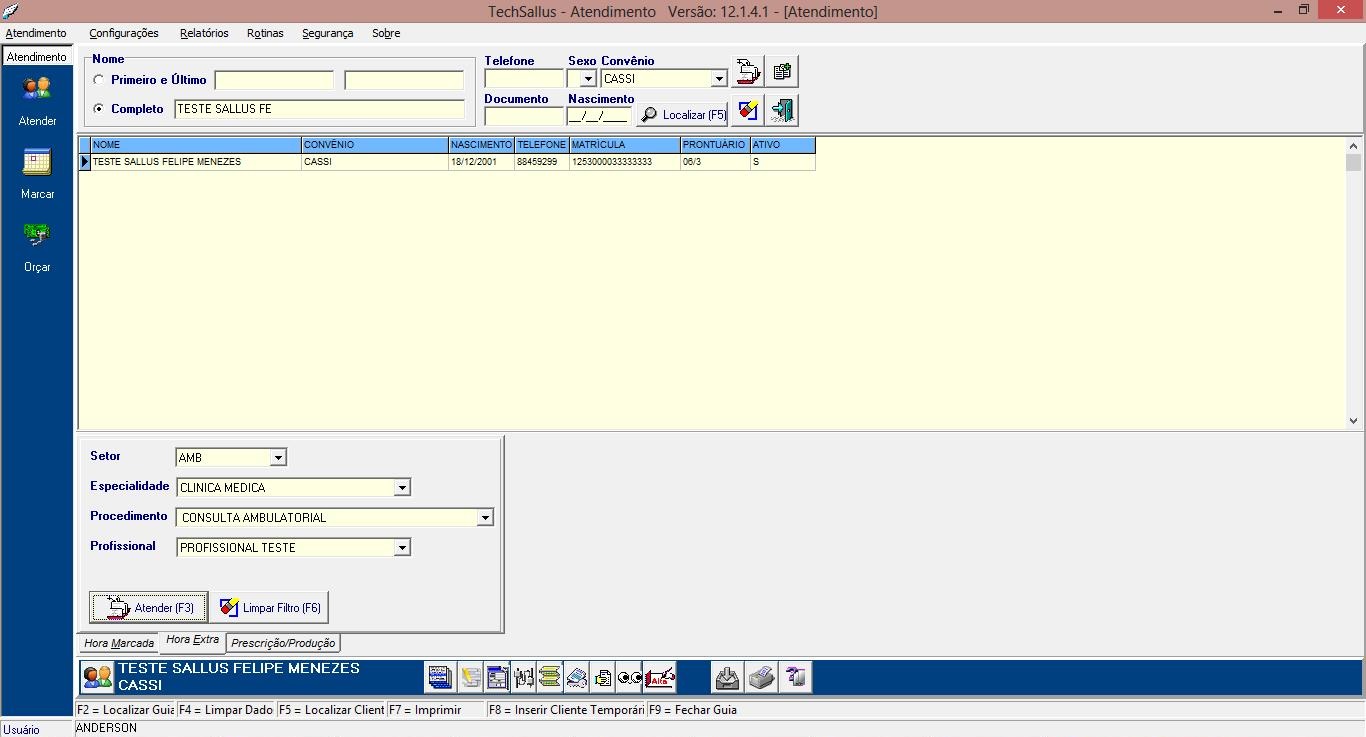Click the first-name field beside Primeiro e Último

tap(274, 80)
